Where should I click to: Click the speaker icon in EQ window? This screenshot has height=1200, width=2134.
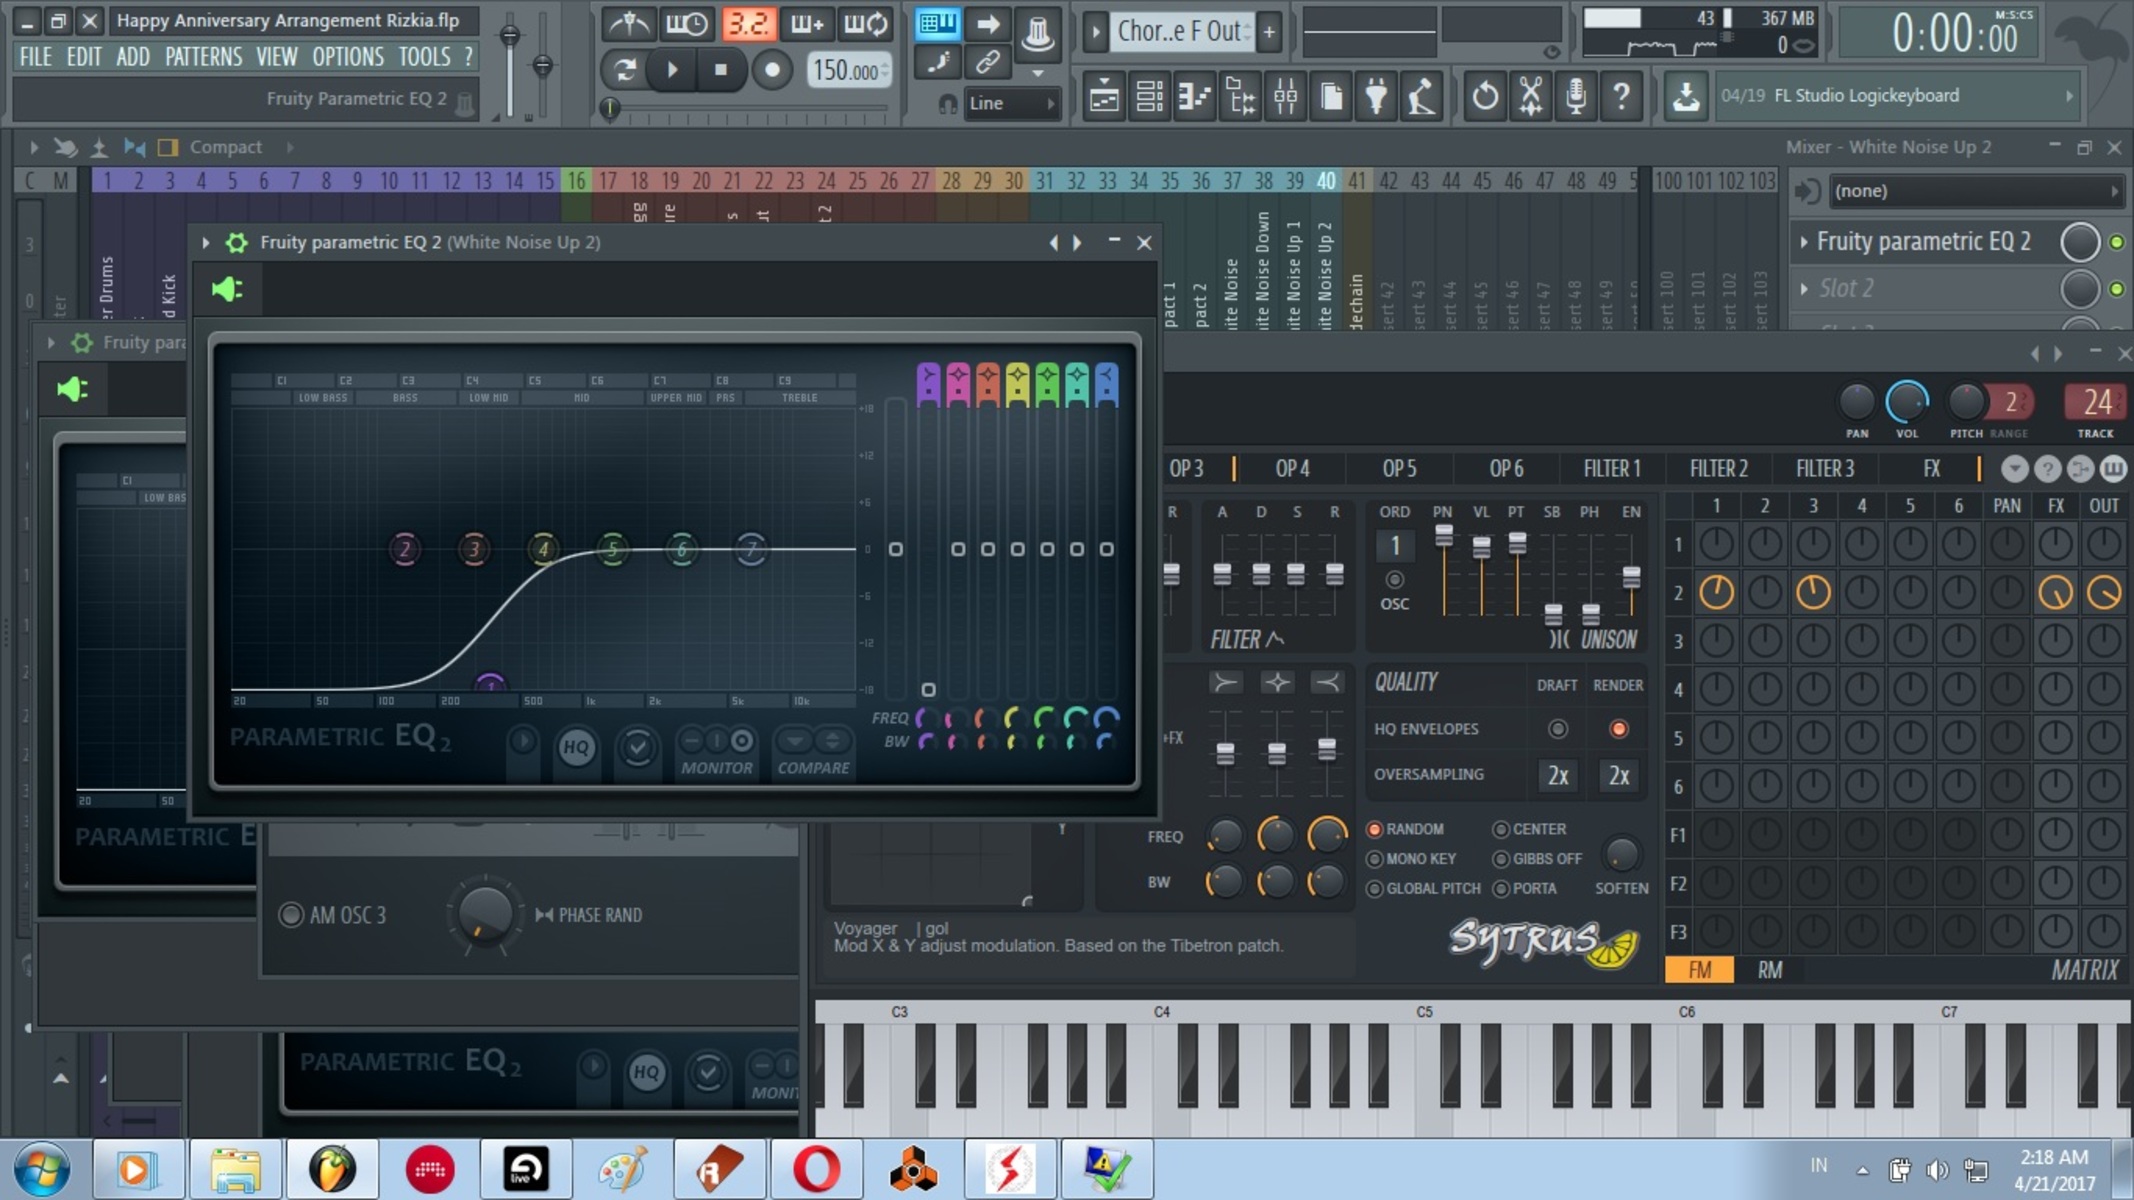[x=227, y=289]
